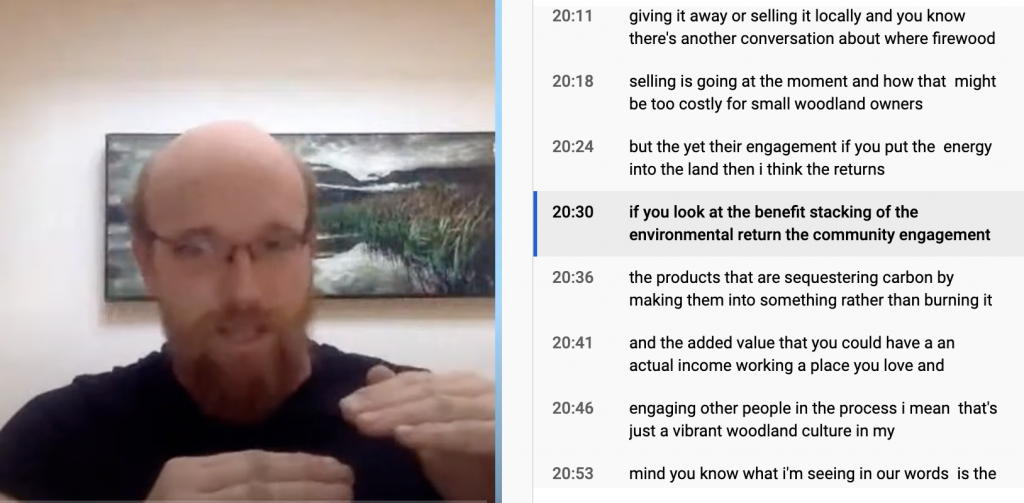Screen dimensions: 1024x503
Task: Jump to transcript timestamp 20:41
Action: click(x=572, y=342)
